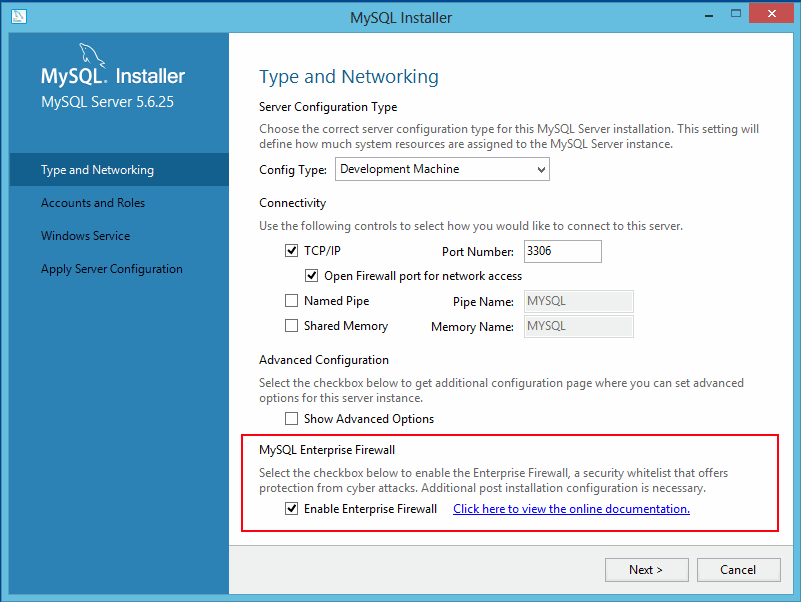Screen dimensions: 801x602
Task: Click the Memory Name input field
Action: click(578, 325)
